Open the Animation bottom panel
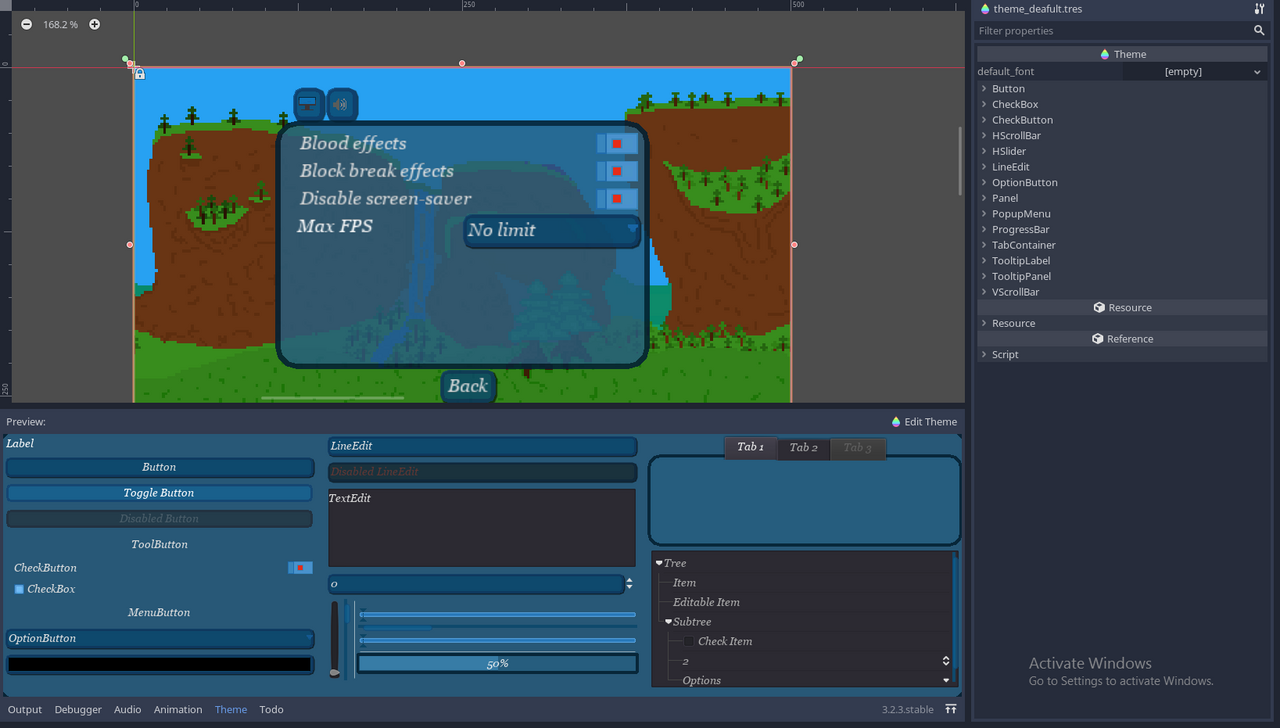The width and height of the screenshot is (1280, 728). point(178,709)
